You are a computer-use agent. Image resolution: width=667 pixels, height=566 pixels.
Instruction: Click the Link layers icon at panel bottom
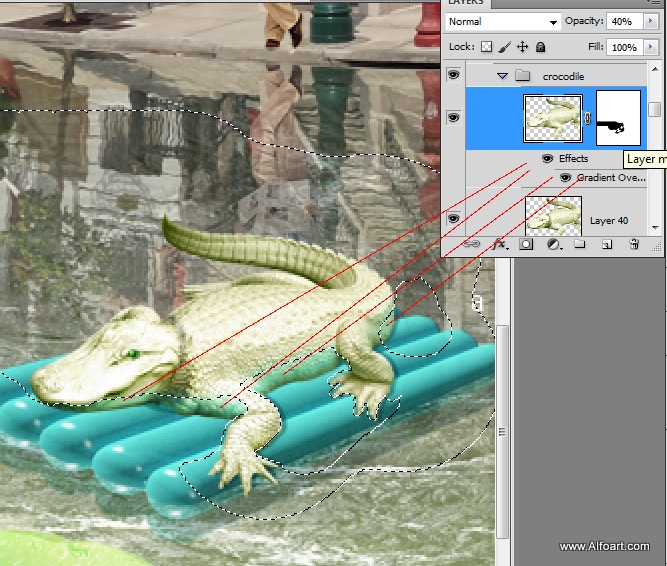(x=471, y=244)
